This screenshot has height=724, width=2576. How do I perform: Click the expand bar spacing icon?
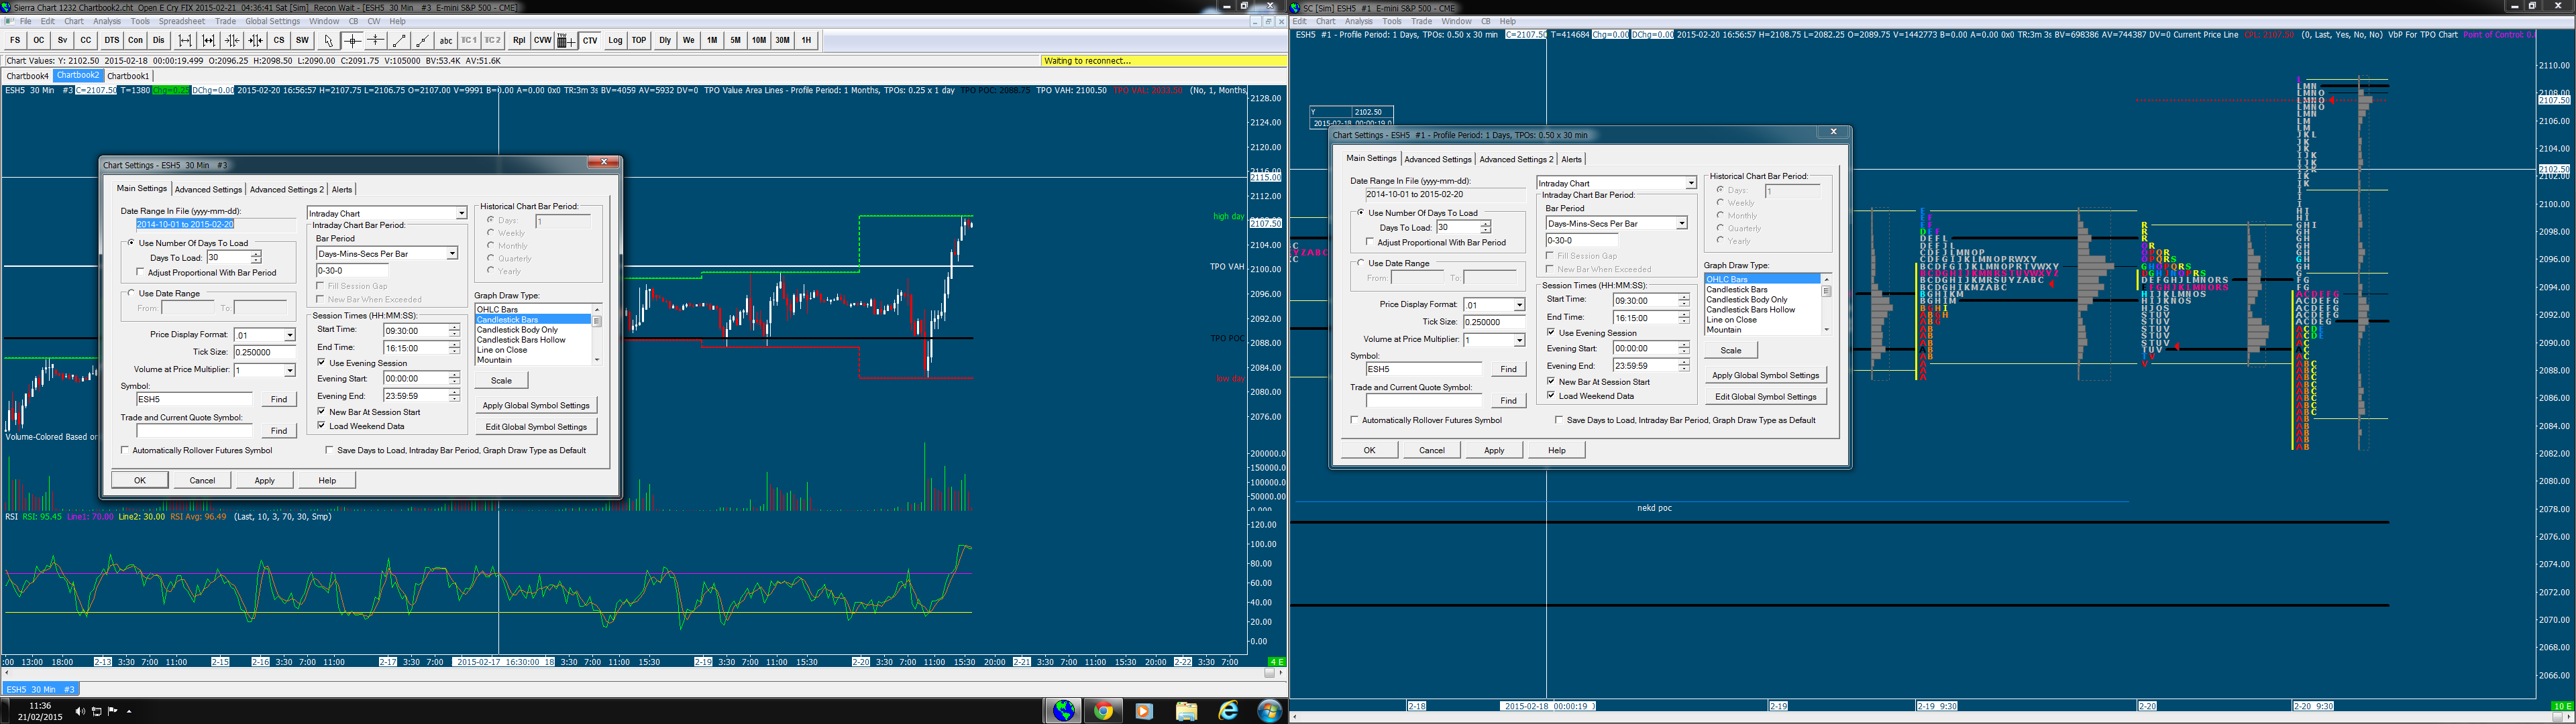click(185, 40)
